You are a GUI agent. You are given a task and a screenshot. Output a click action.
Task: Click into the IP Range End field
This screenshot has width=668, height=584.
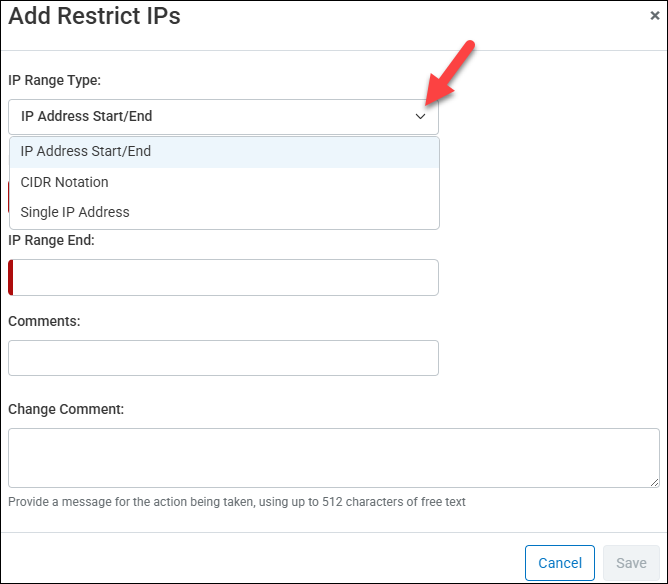coord(224,278)
